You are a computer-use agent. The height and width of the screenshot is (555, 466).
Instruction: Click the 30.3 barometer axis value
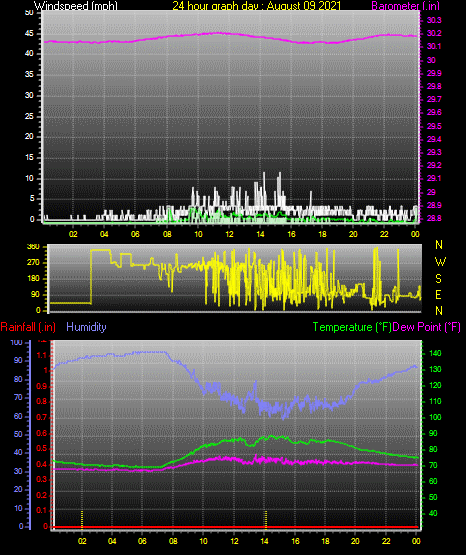434,20
